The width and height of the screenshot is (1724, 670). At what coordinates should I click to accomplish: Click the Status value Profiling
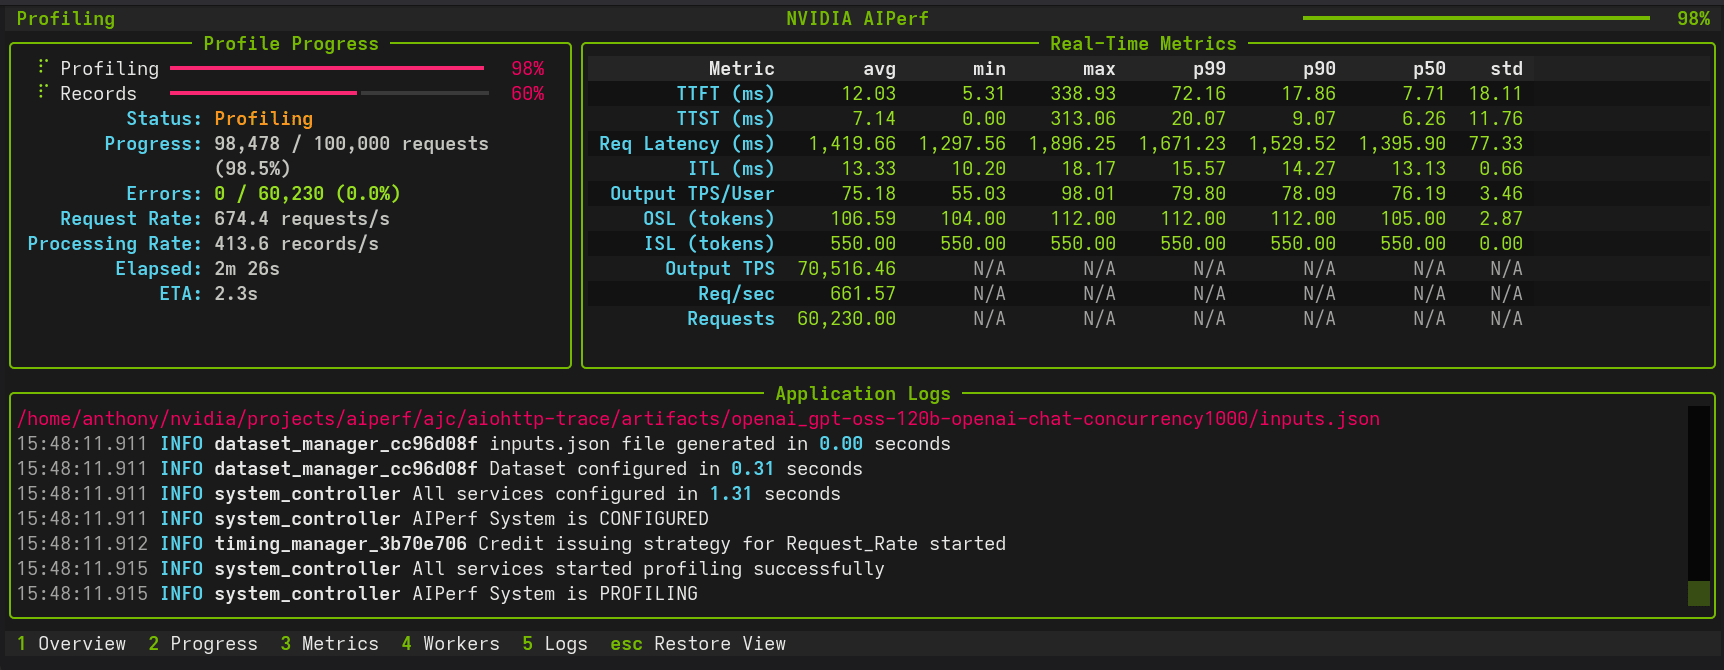(263, 119)
